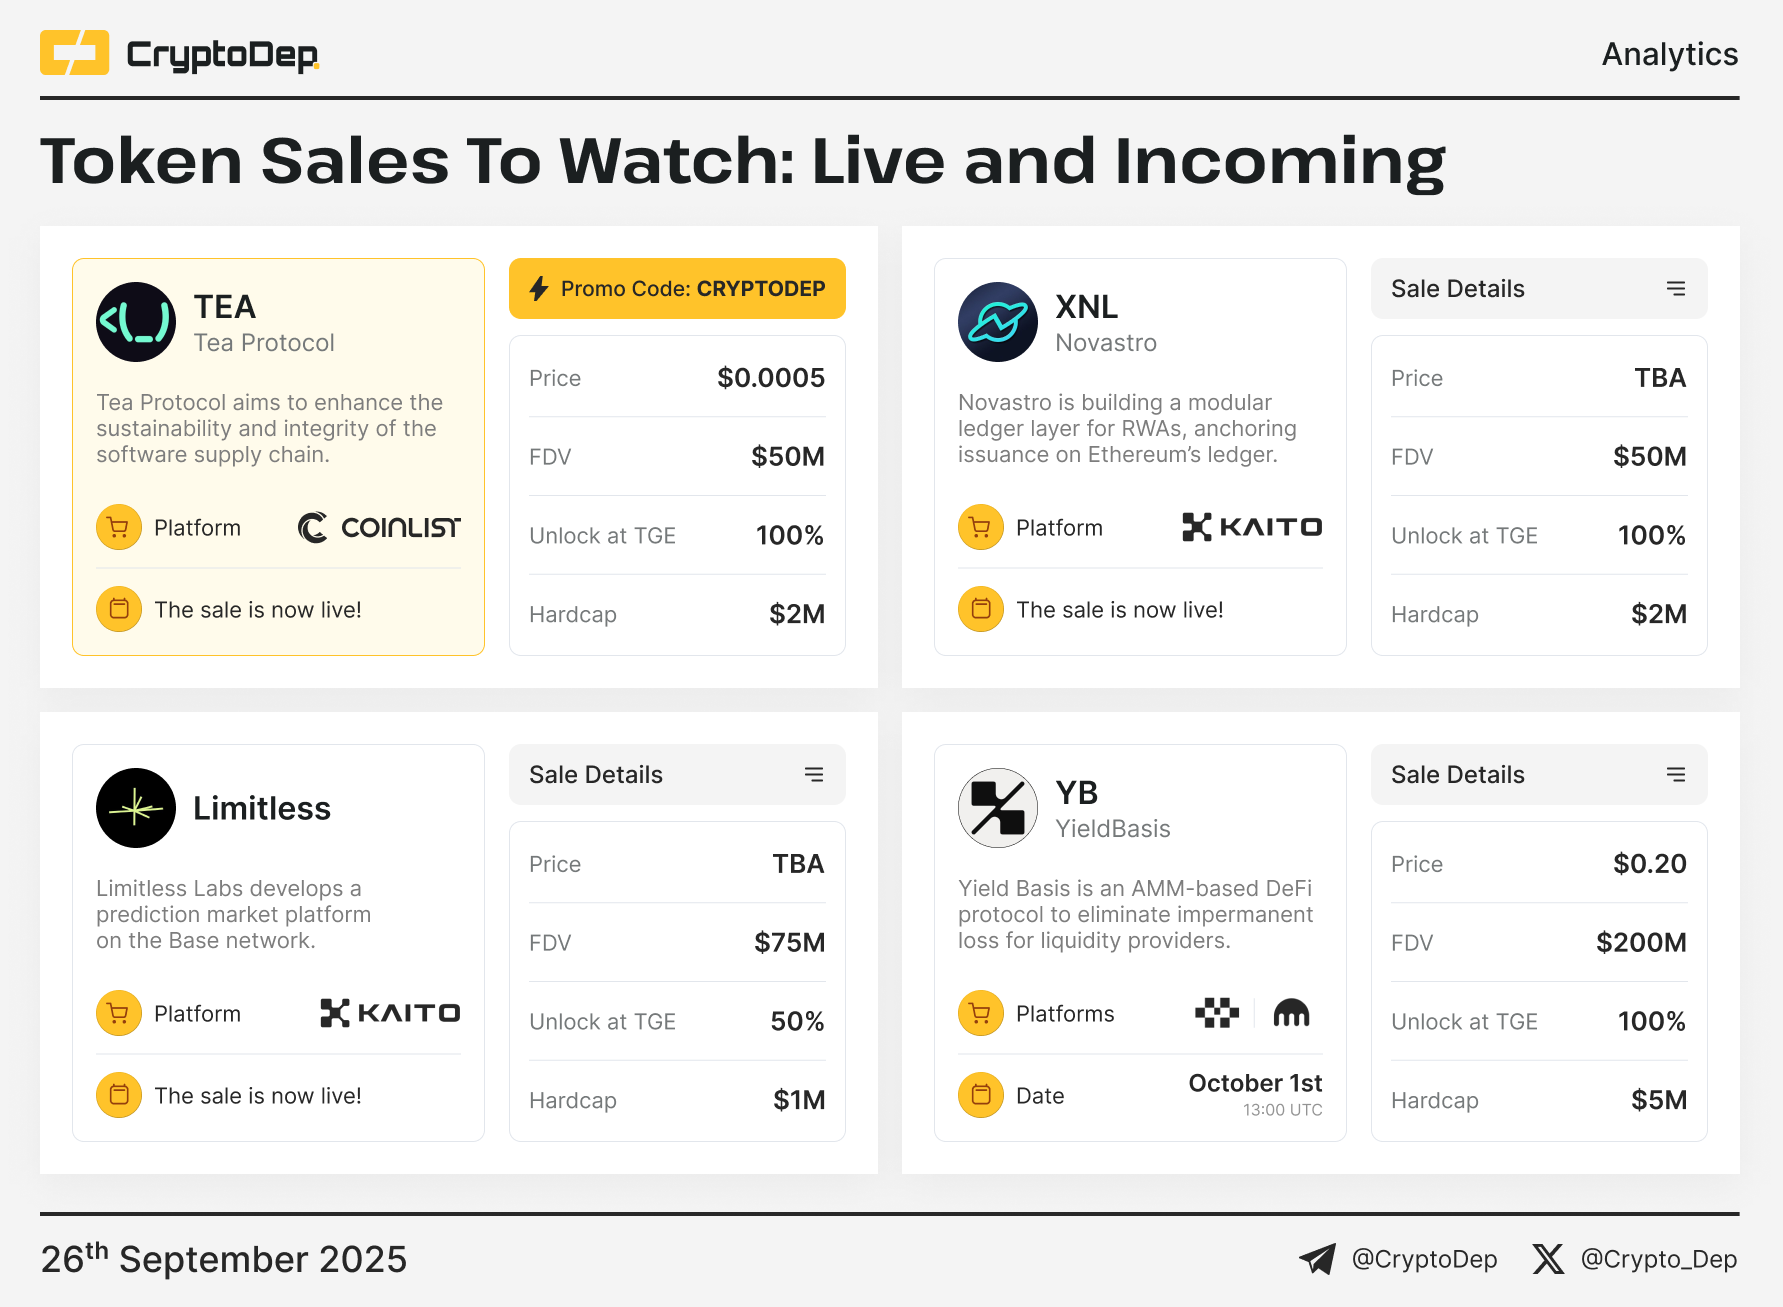Open the @Crypto_Dep X handle
1783x1307 pixels.
click(x=1659, y=1259)
